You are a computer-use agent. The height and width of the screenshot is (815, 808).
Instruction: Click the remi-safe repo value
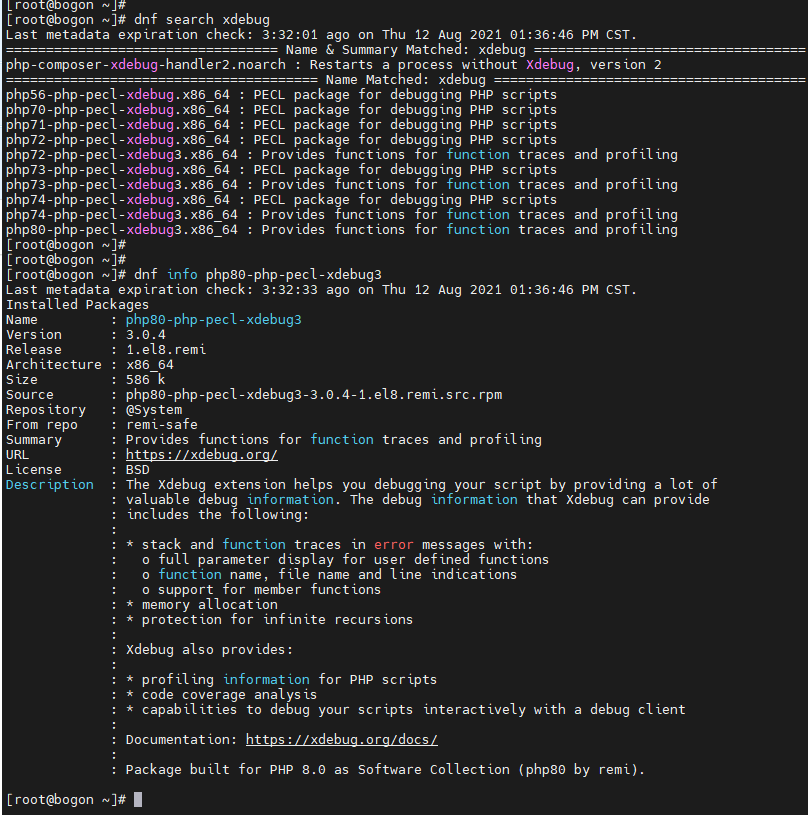tap(161, 425)
